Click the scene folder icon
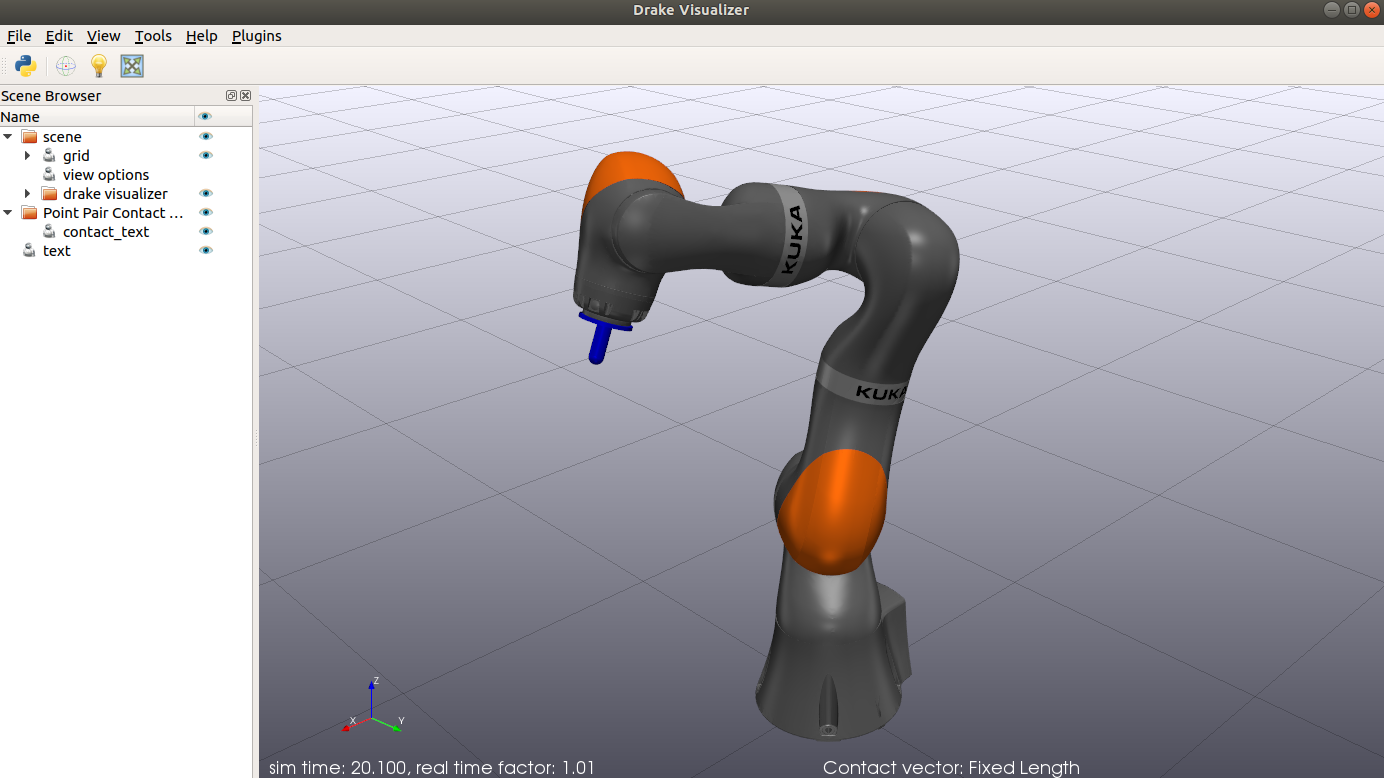 tap(29, 137)
